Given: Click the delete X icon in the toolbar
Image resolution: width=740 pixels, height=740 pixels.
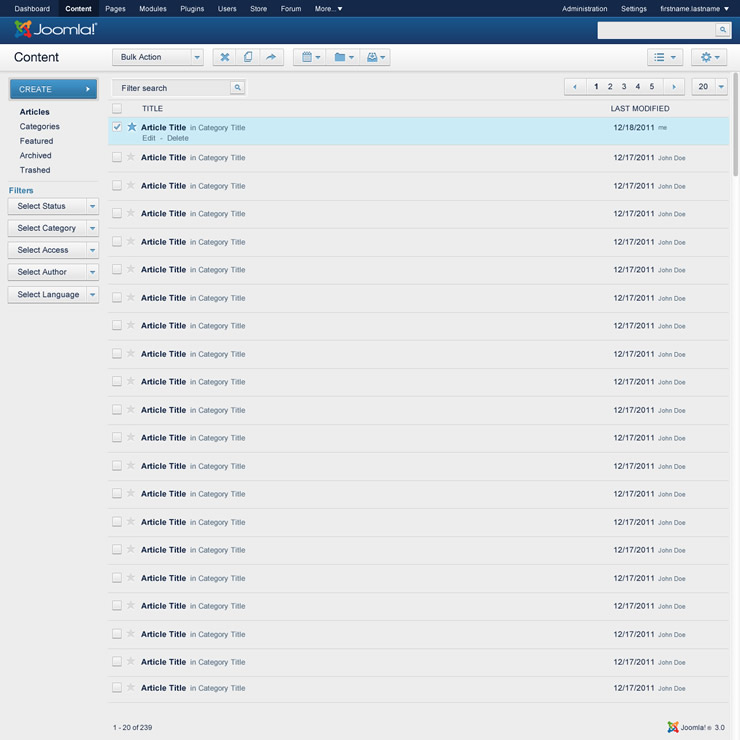Looking at the screenshot, I should (x=225, y=57).
